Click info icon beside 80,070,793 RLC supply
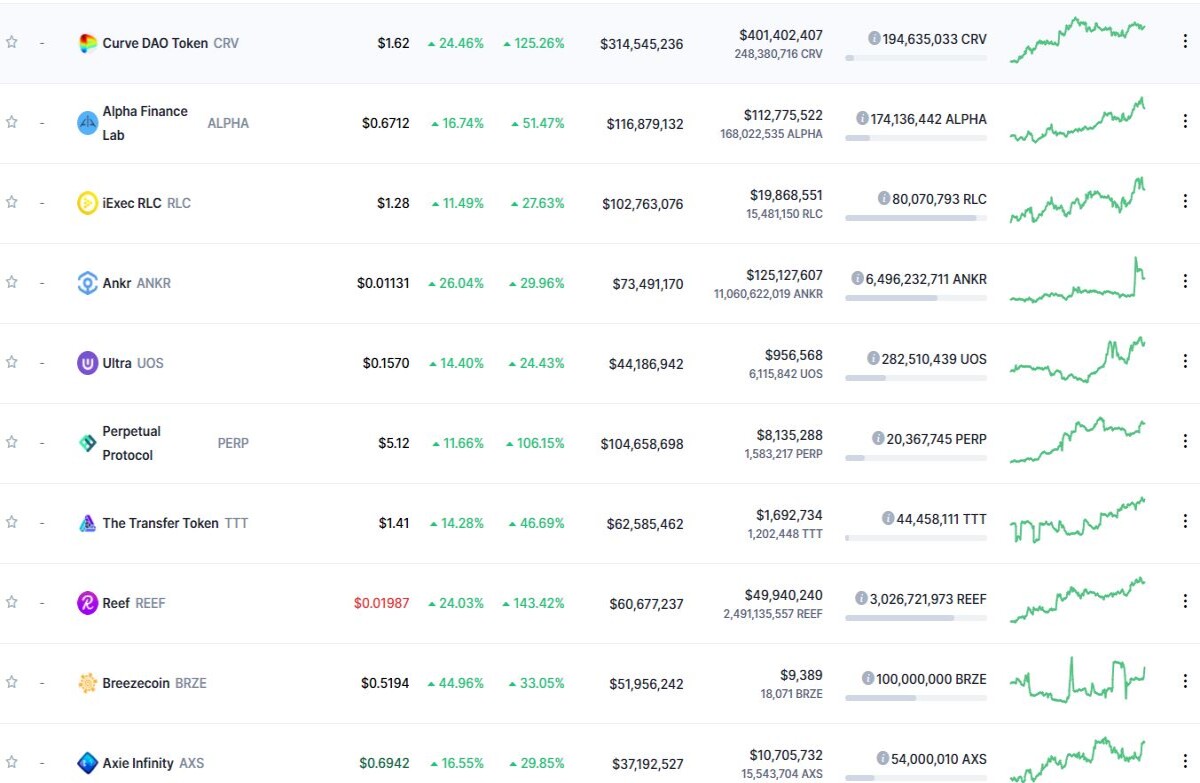Image resolution: width=1200 pixels, height=783 pixels. [x=884, y=198]
